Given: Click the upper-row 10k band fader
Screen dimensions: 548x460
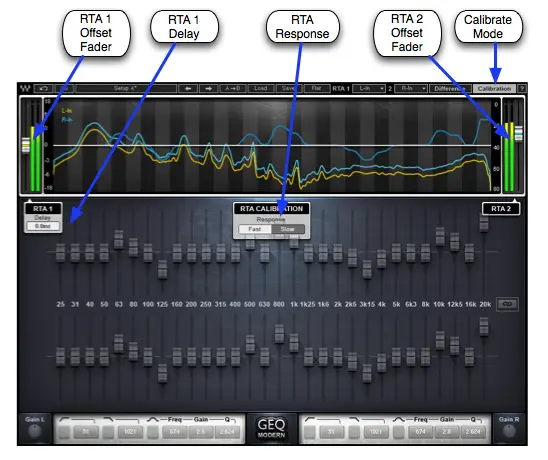Looking at the screenshot, I should [440, 237].
